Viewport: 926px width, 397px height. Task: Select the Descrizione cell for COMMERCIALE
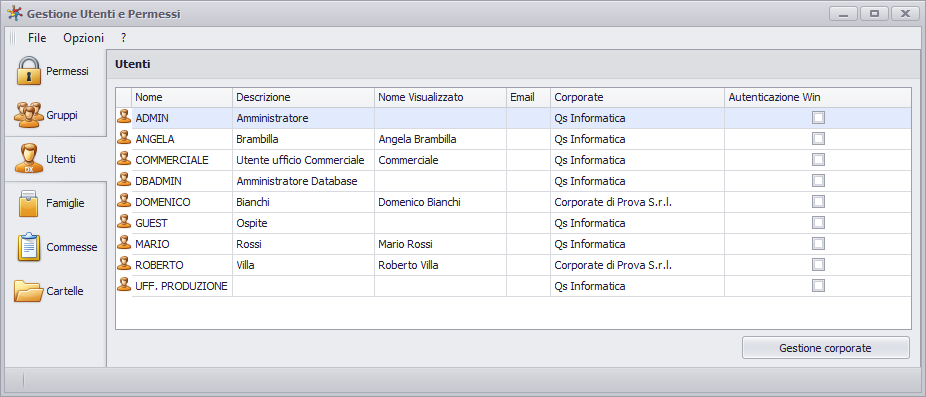tap(304, 160)
